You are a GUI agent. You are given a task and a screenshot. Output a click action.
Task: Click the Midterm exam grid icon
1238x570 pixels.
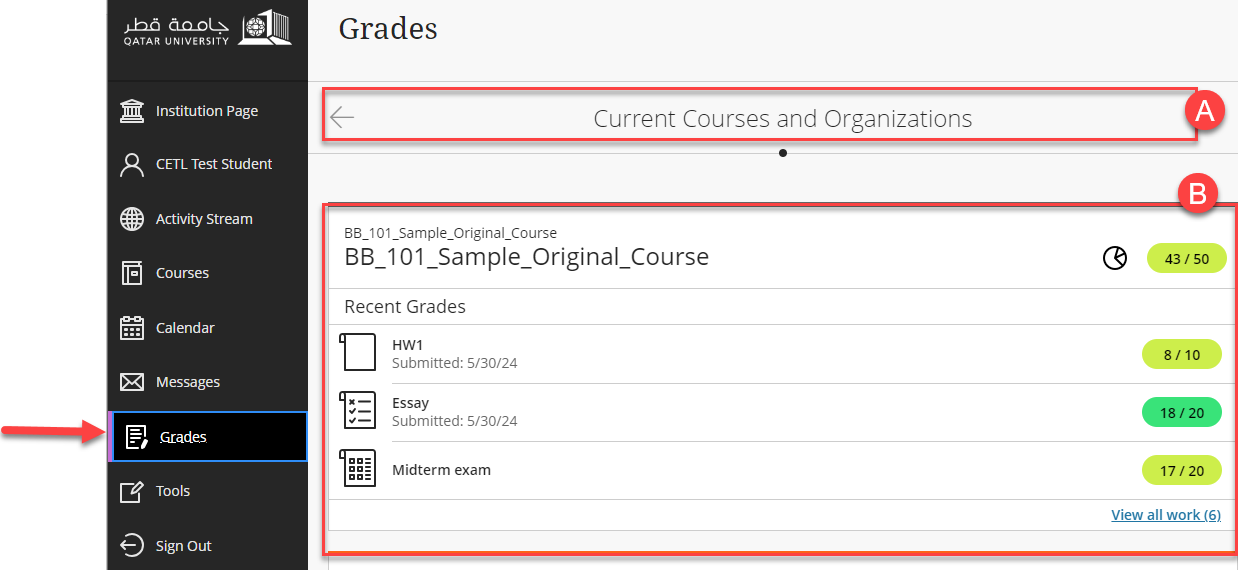(358, 469)
